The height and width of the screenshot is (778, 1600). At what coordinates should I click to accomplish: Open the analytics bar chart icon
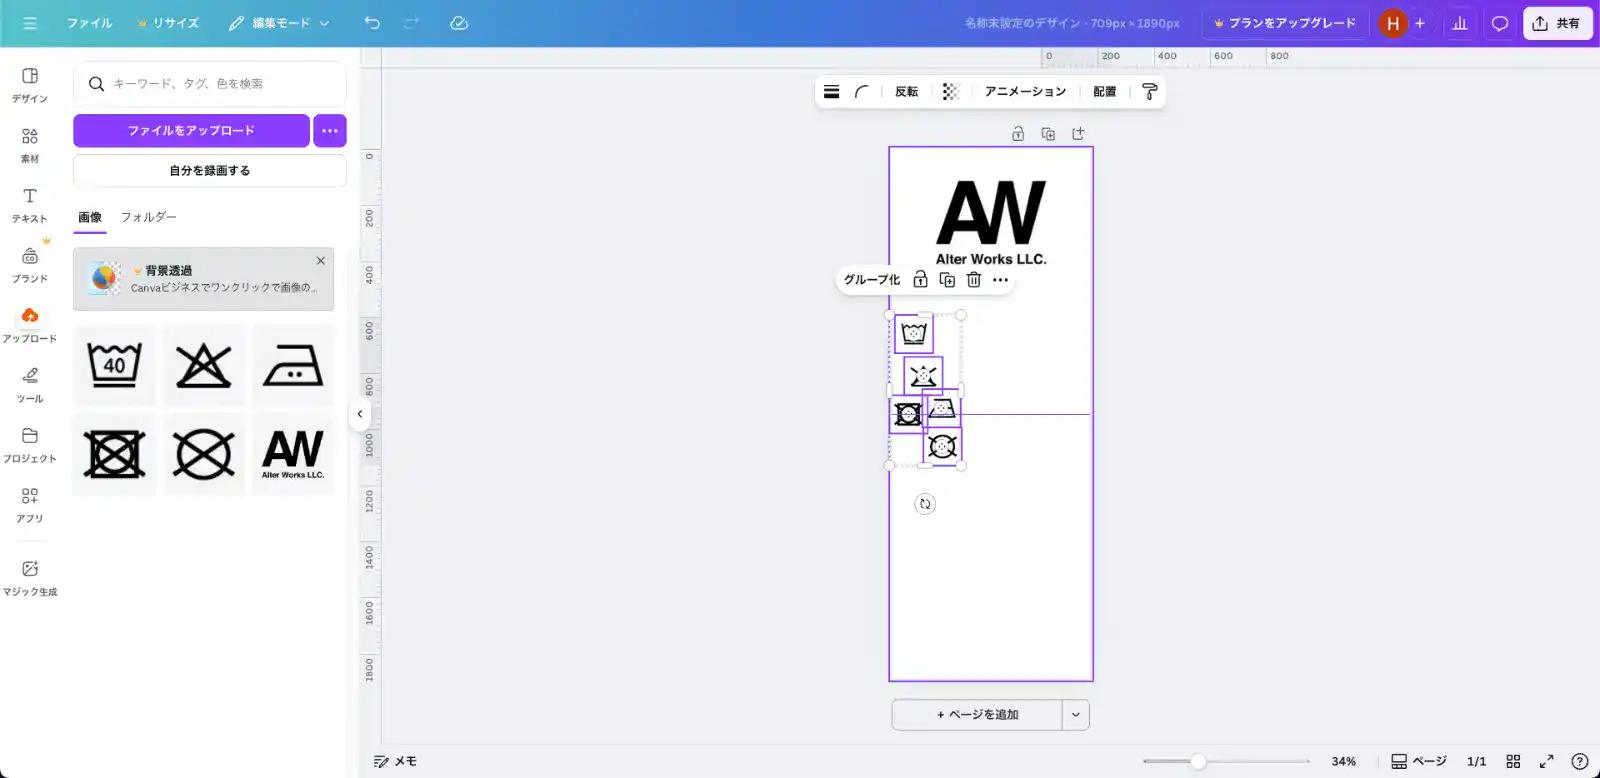pos(1459,23)
